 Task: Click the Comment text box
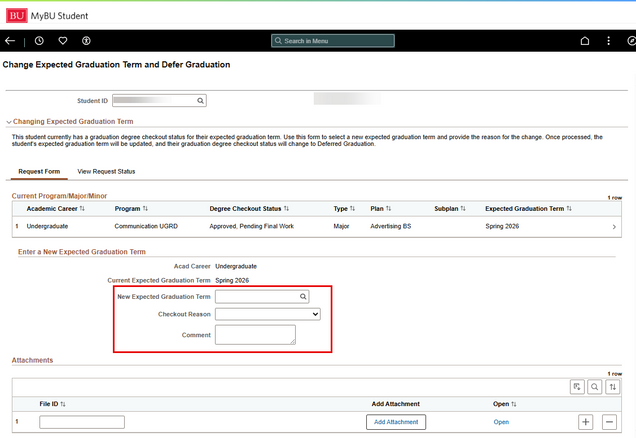tap(255, 335)
